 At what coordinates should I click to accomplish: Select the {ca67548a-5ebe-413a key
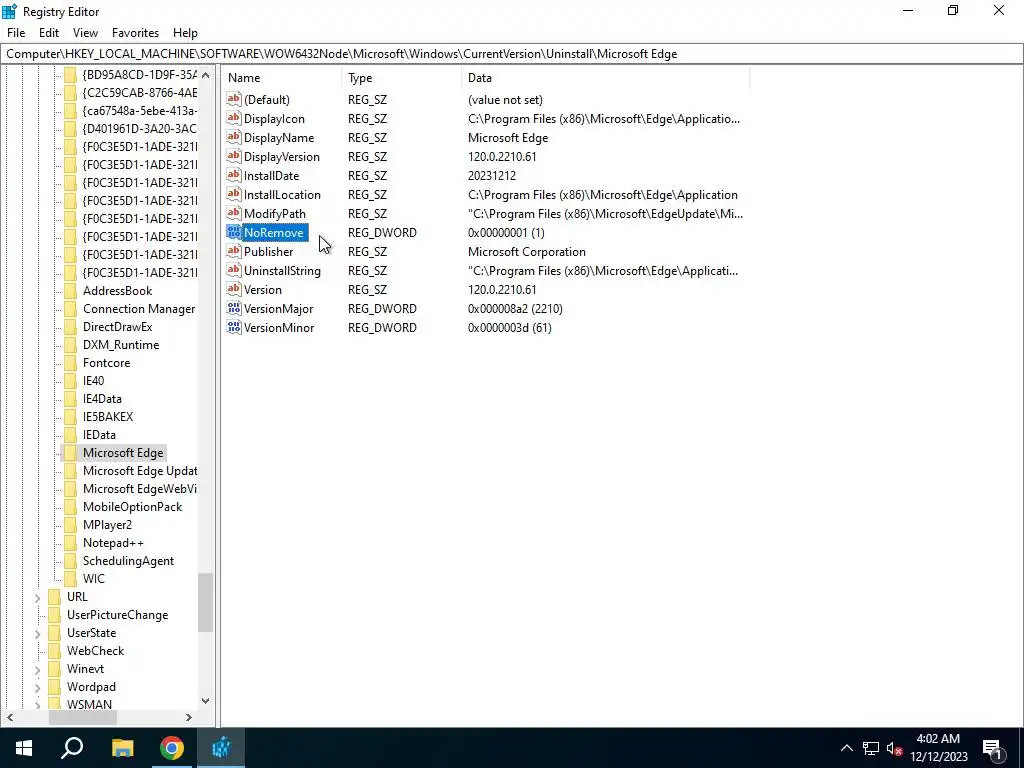pyautogui.click(x=140, y=110)
